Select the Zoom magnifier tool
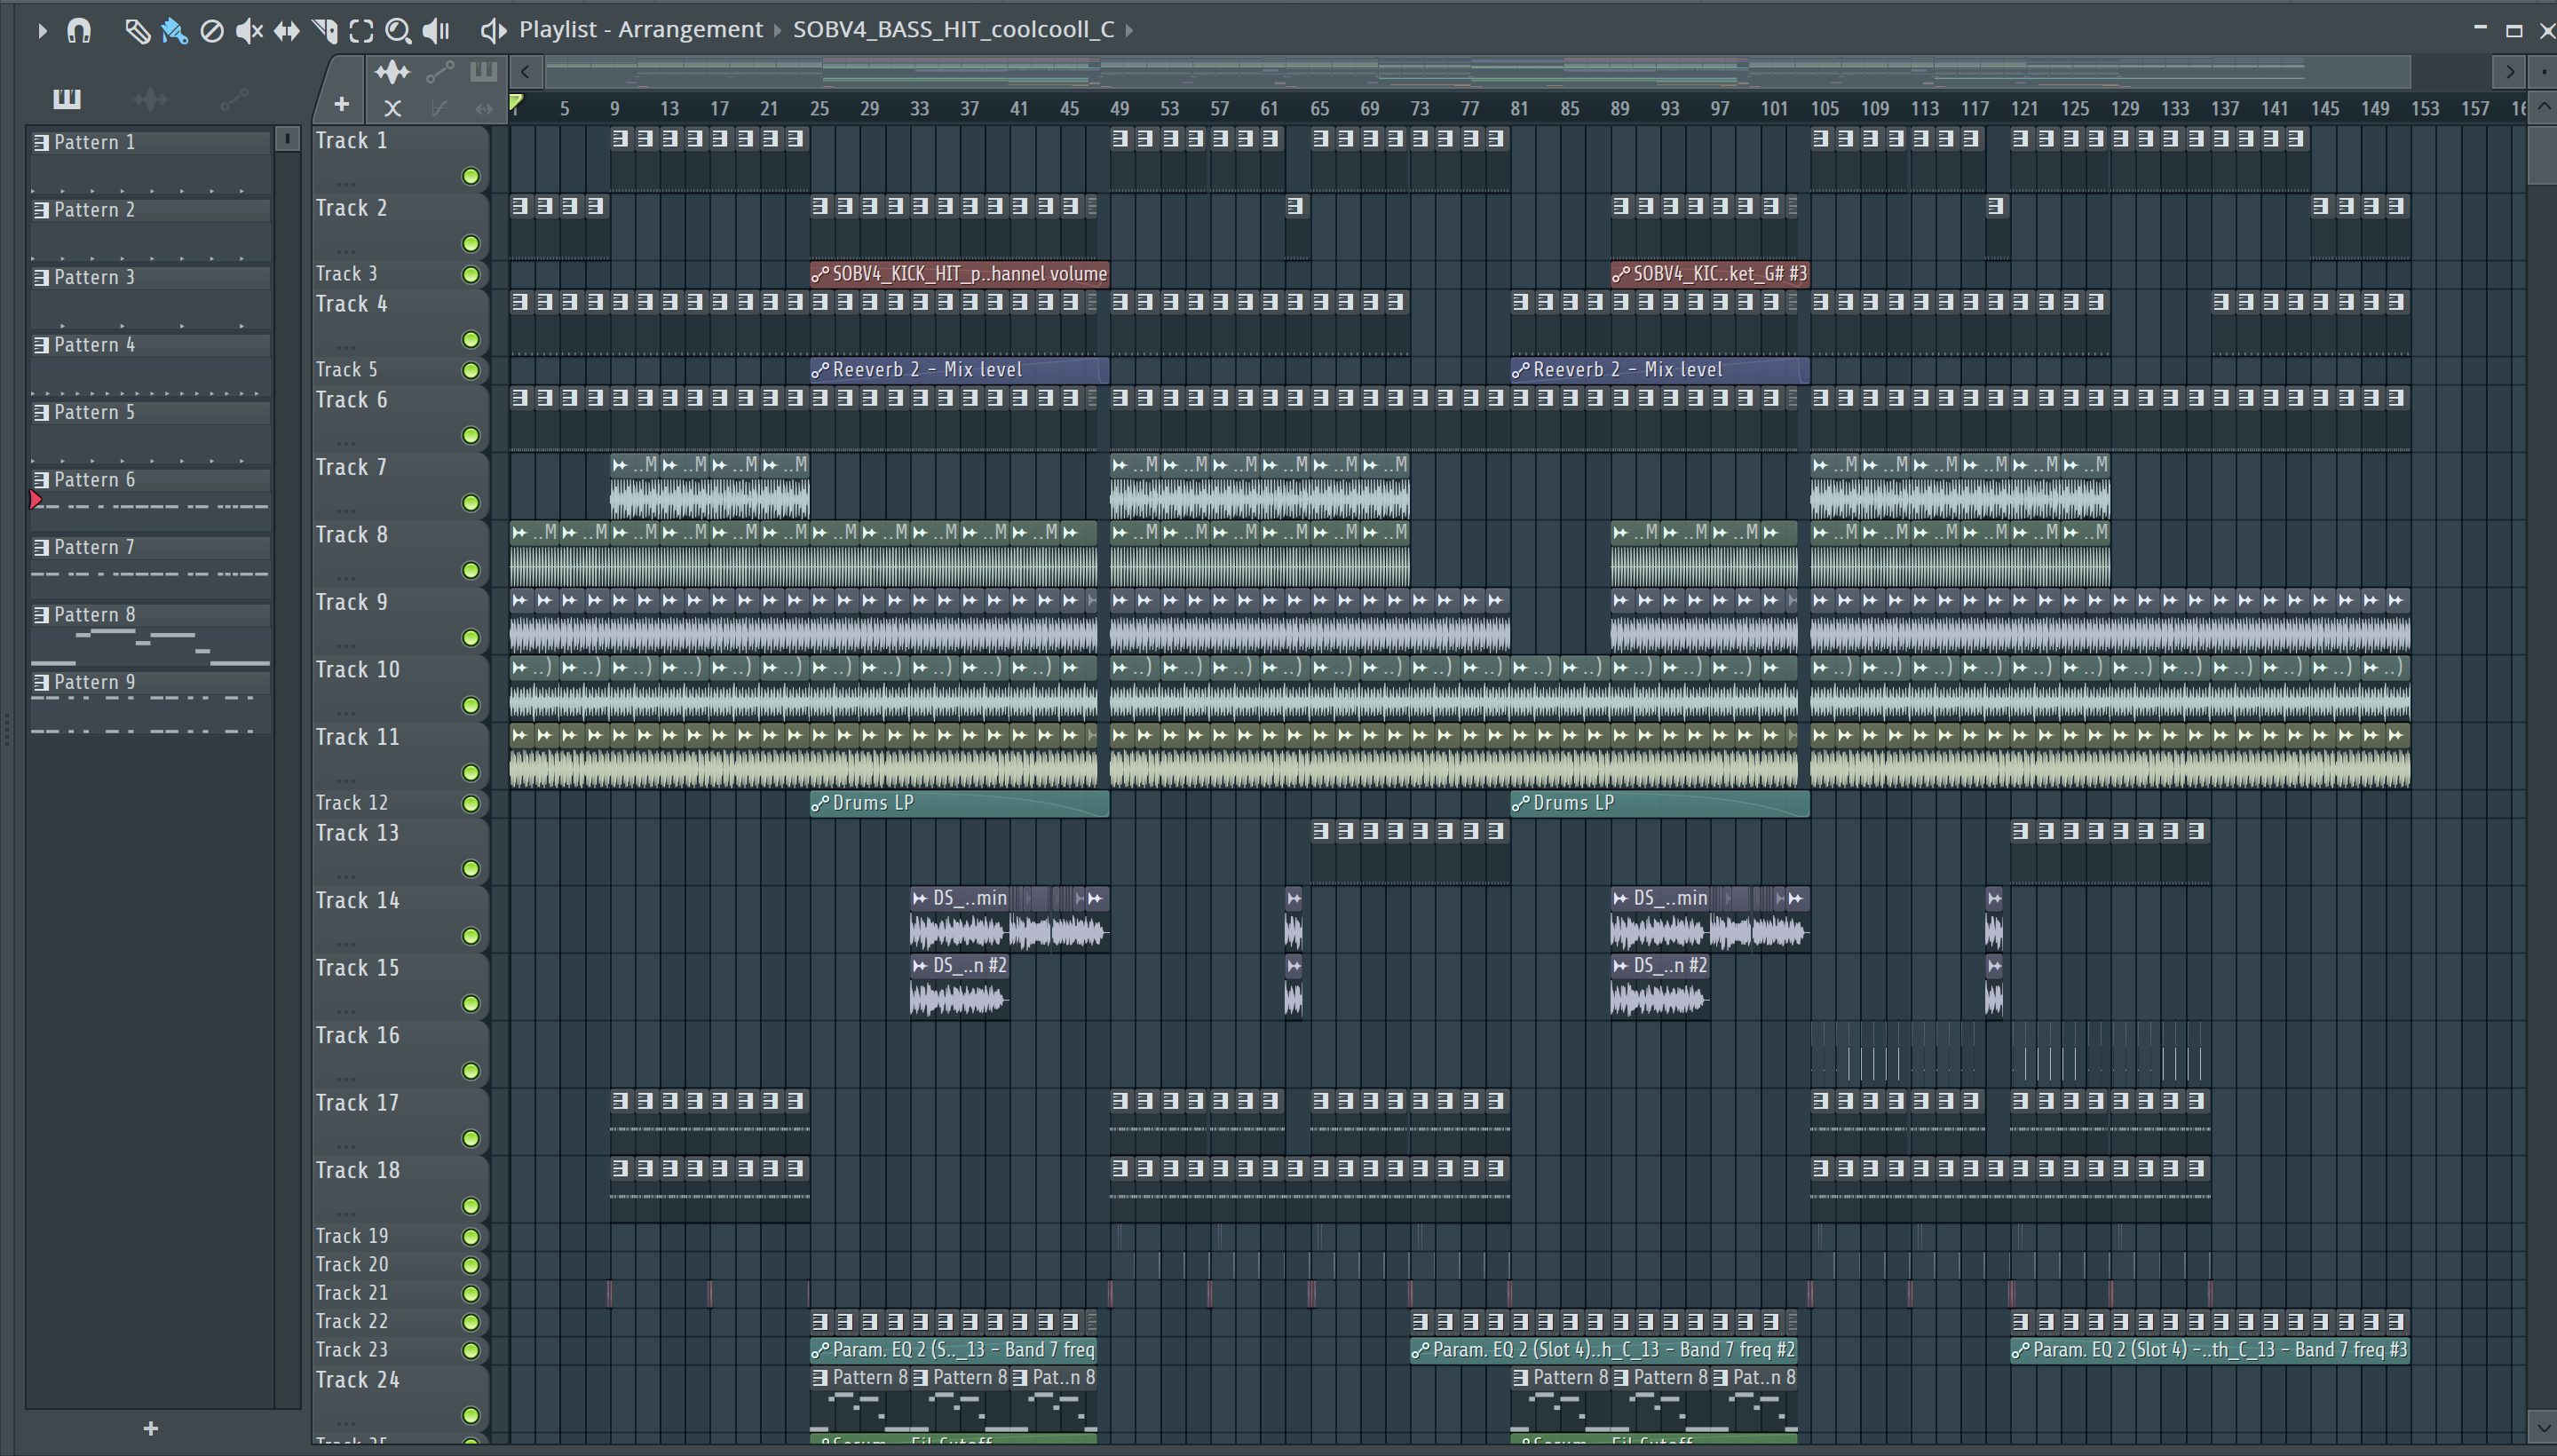The height and width of the screenshot is (1456, 2557). [398, 31]
